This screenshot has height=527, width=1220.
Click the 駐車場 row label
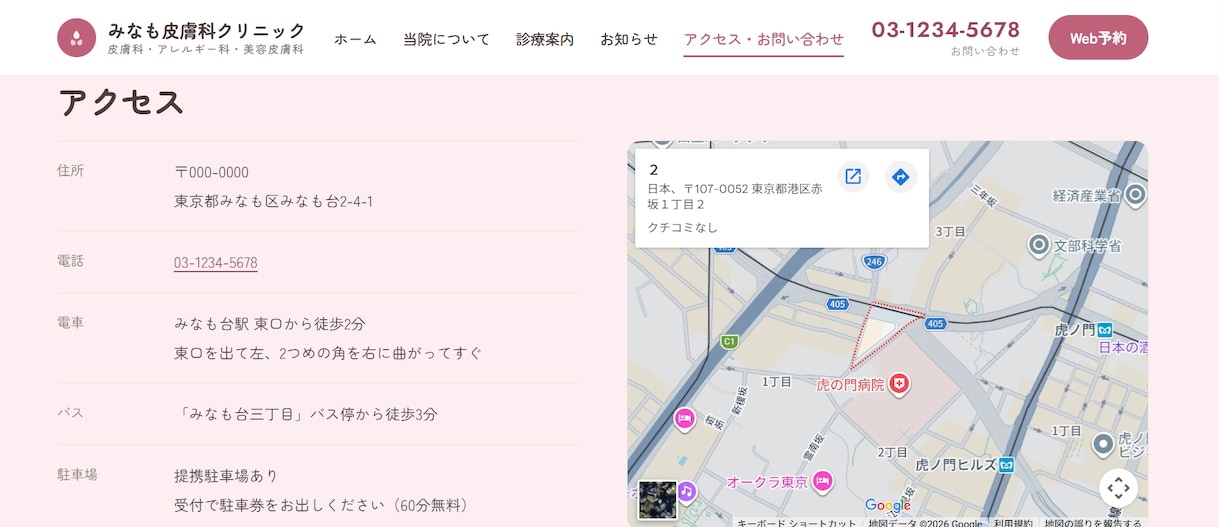pyautogui.click(x=78, y=474)
